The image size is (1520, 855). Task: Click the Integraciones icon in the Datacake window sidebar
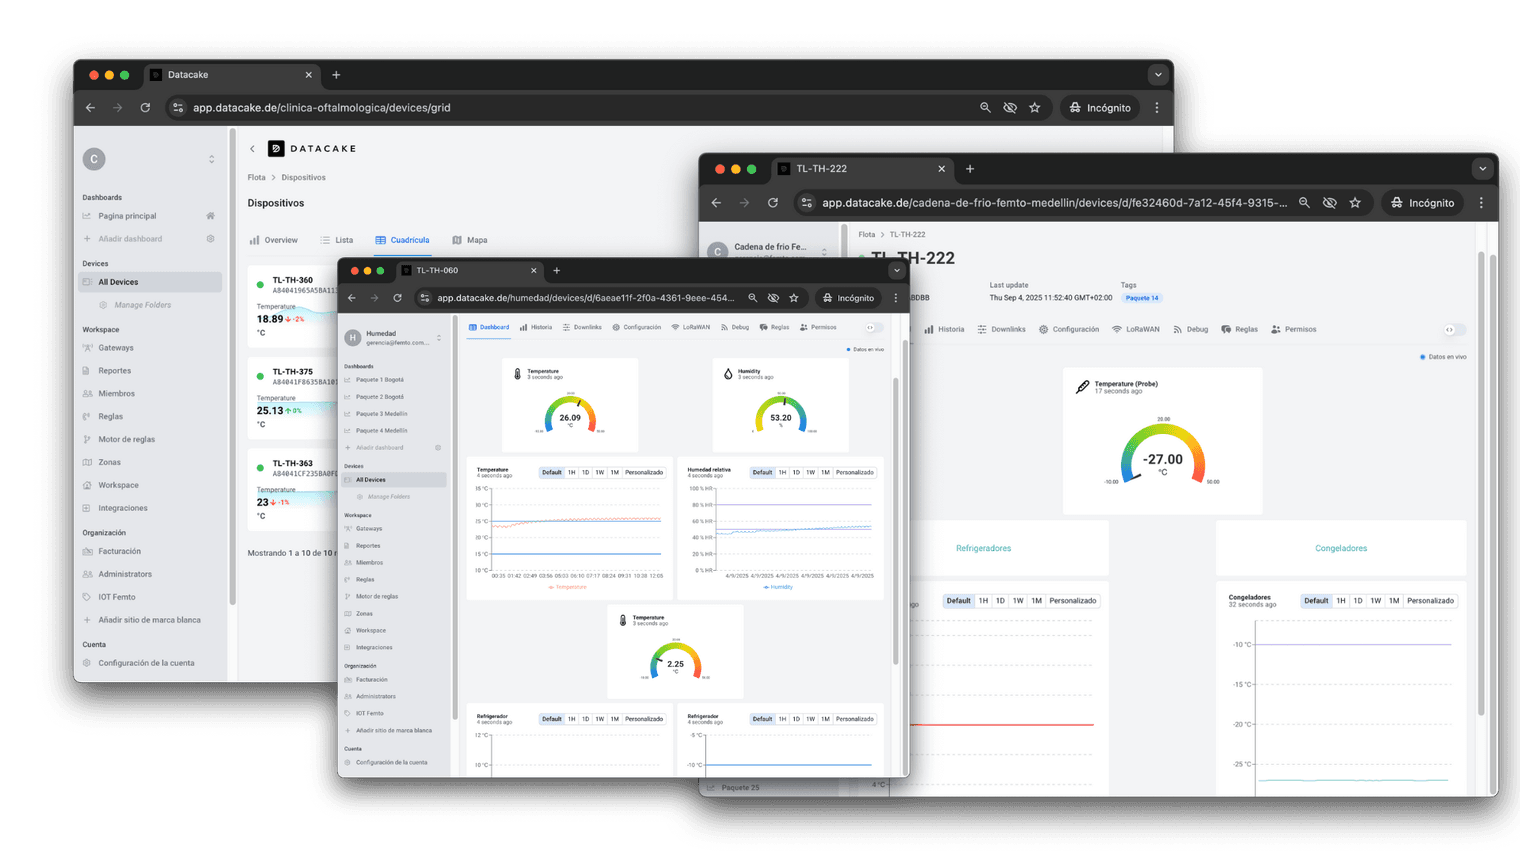pyautogui.click(x=87, y=508)
